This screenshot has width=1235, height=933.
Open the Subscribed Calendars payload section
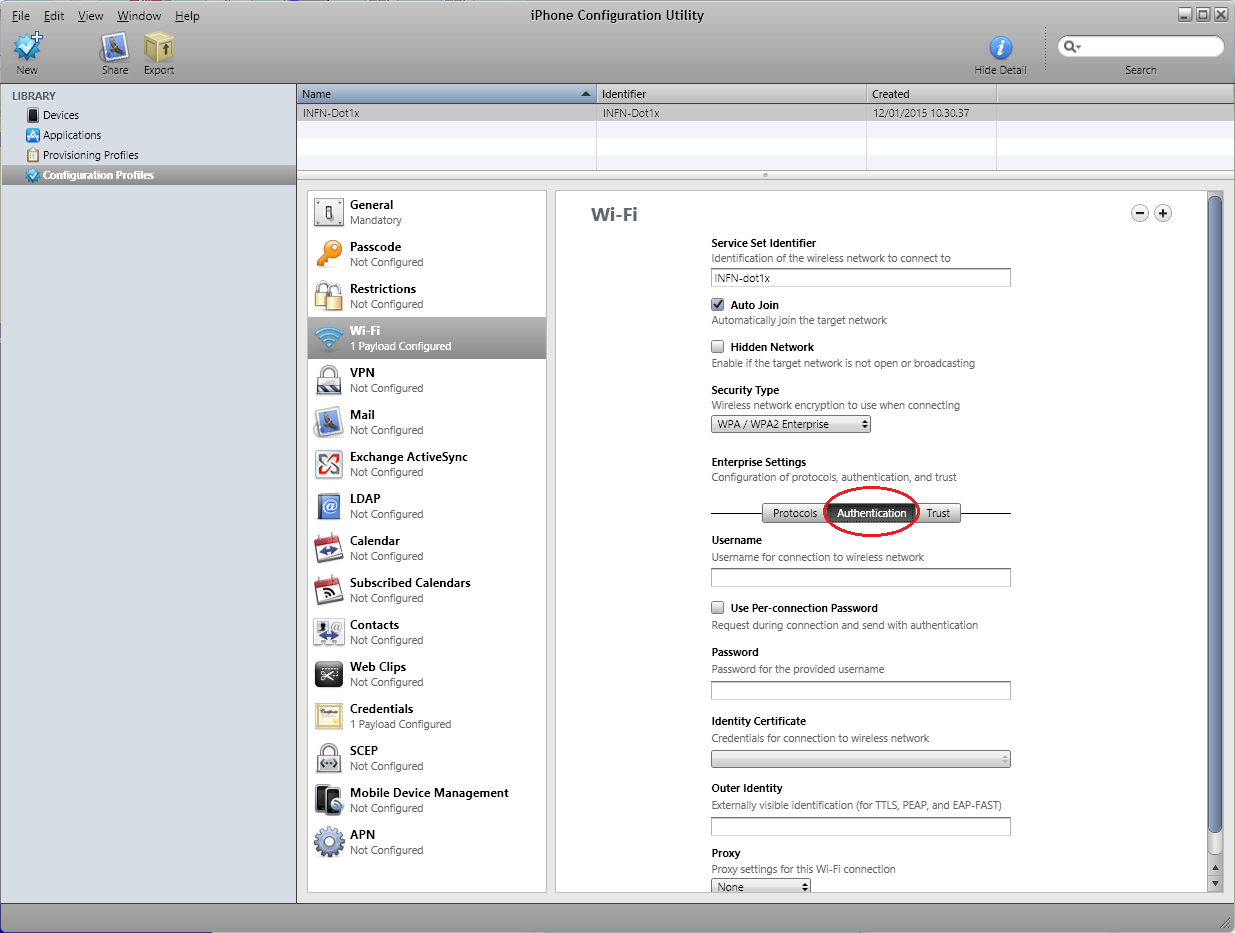(x=427, y=590)
